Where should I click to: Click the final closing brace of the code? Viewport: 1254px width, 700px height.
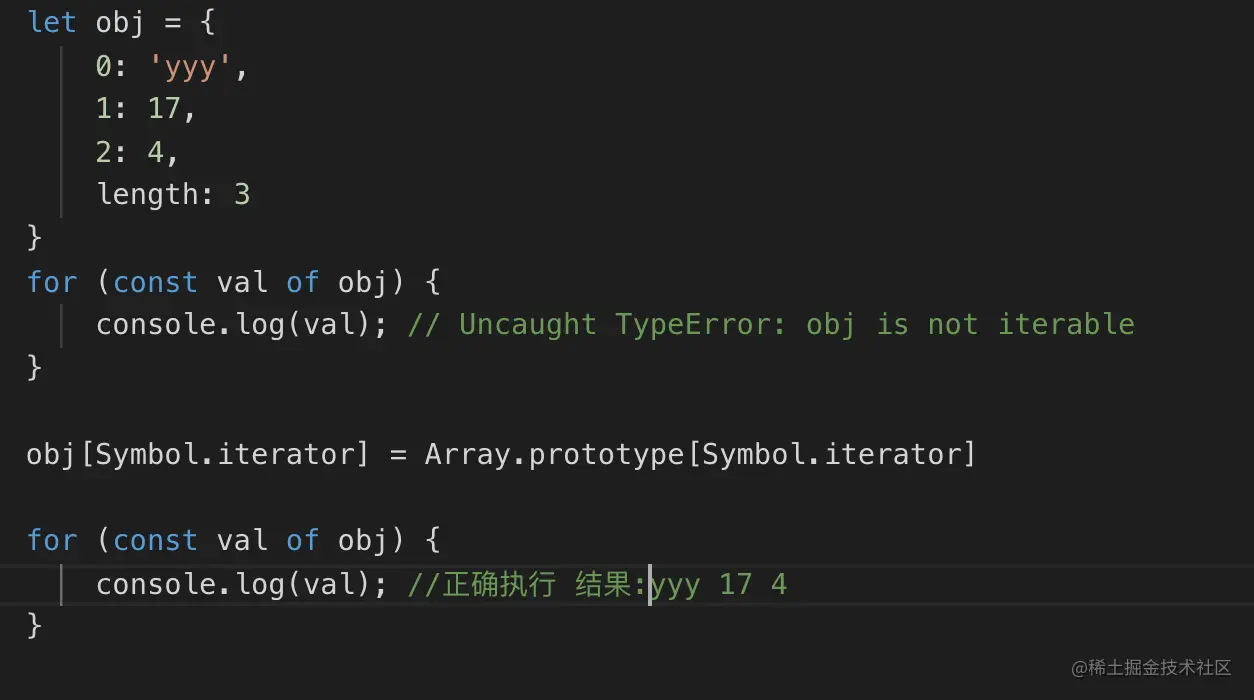point(35,627)
